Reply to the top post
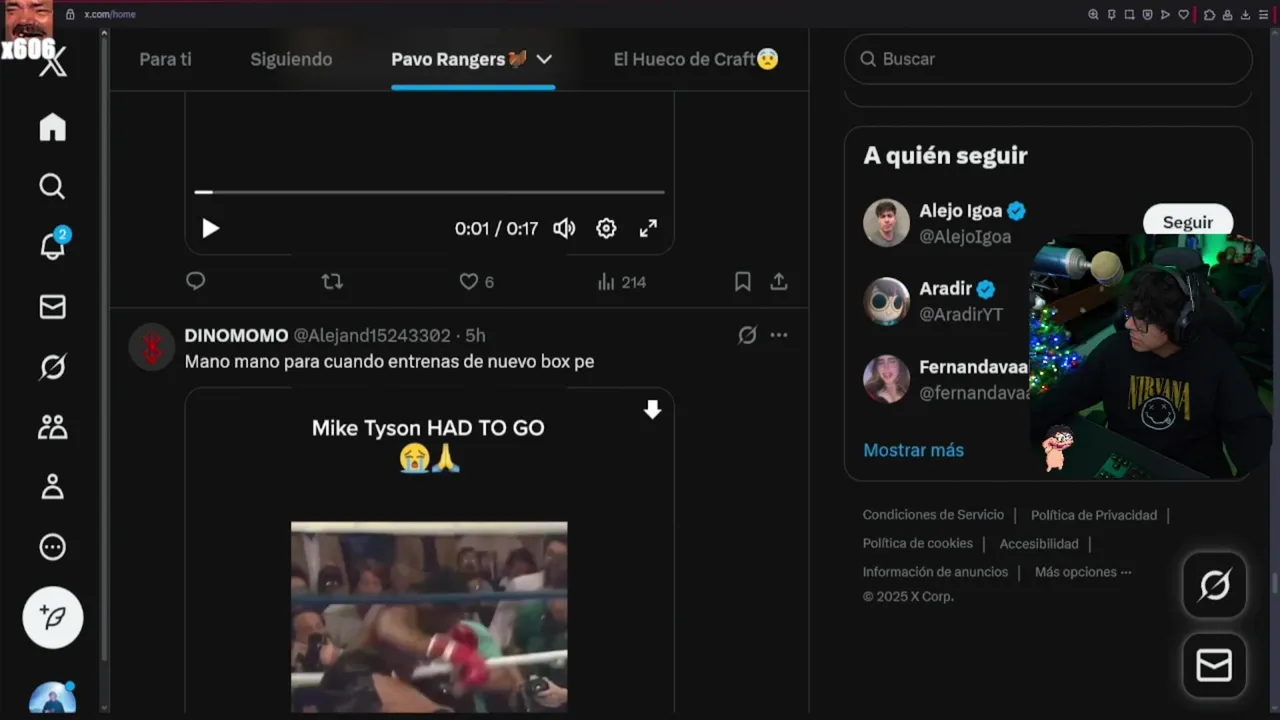Viewport: 1280px width, 720px height. 196,281
